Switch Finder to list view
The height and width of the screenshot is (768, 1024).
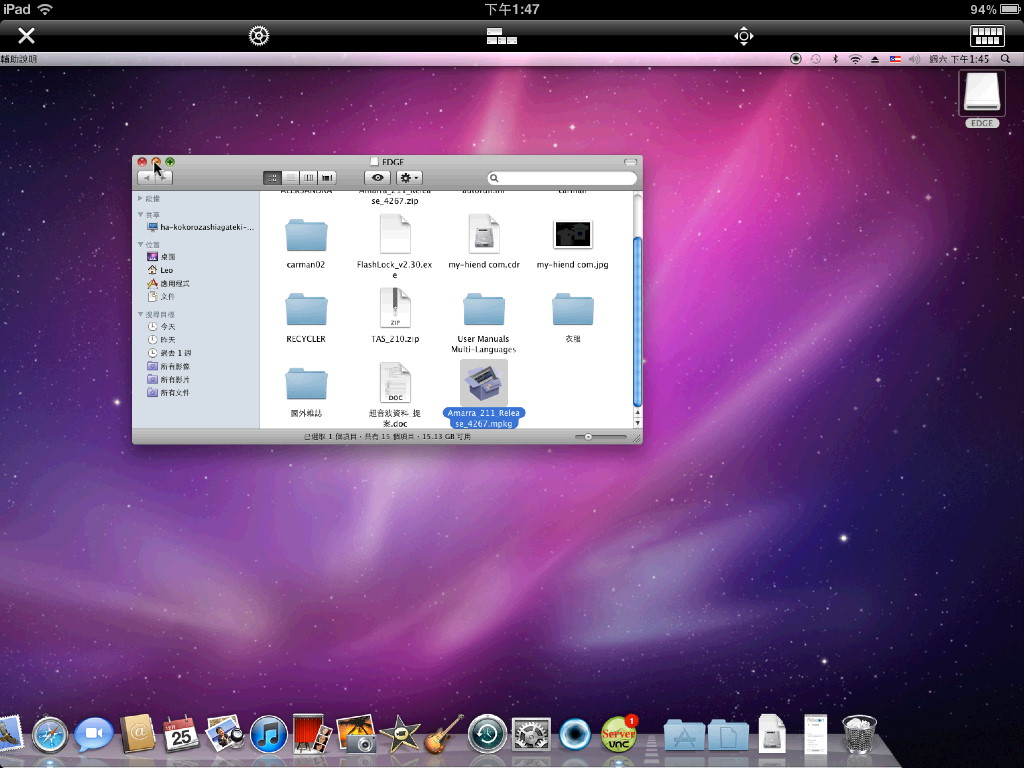[x=291, y=178]
